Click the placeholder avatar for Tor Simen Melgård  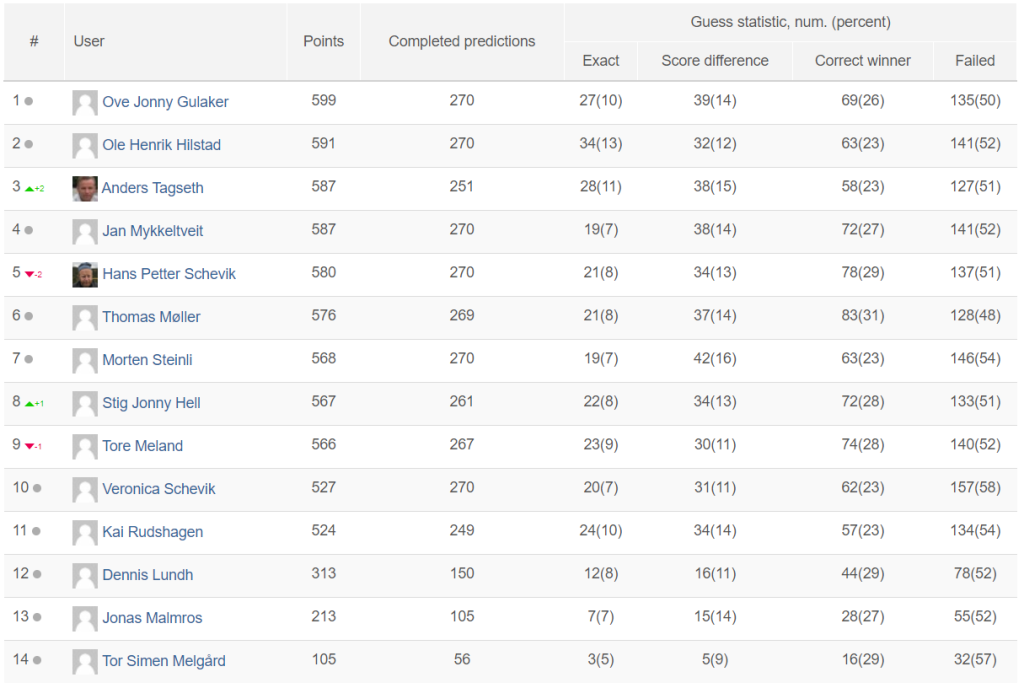[x=85, y=662]
